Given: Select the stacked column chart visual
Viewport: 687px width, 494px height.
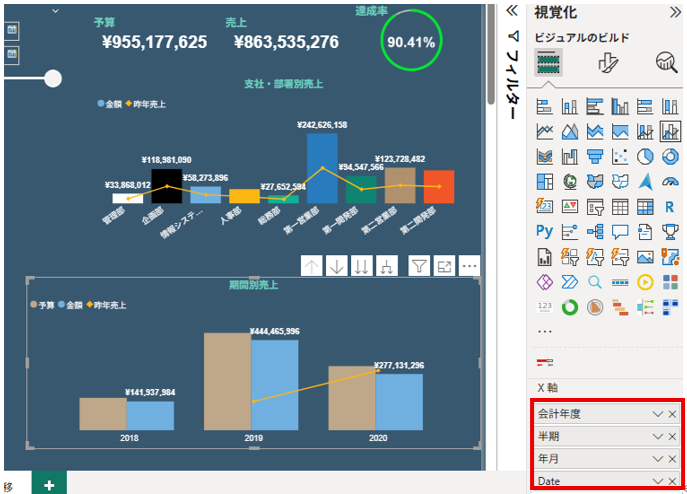Looking at the screenshot, I should pos(570,107).
